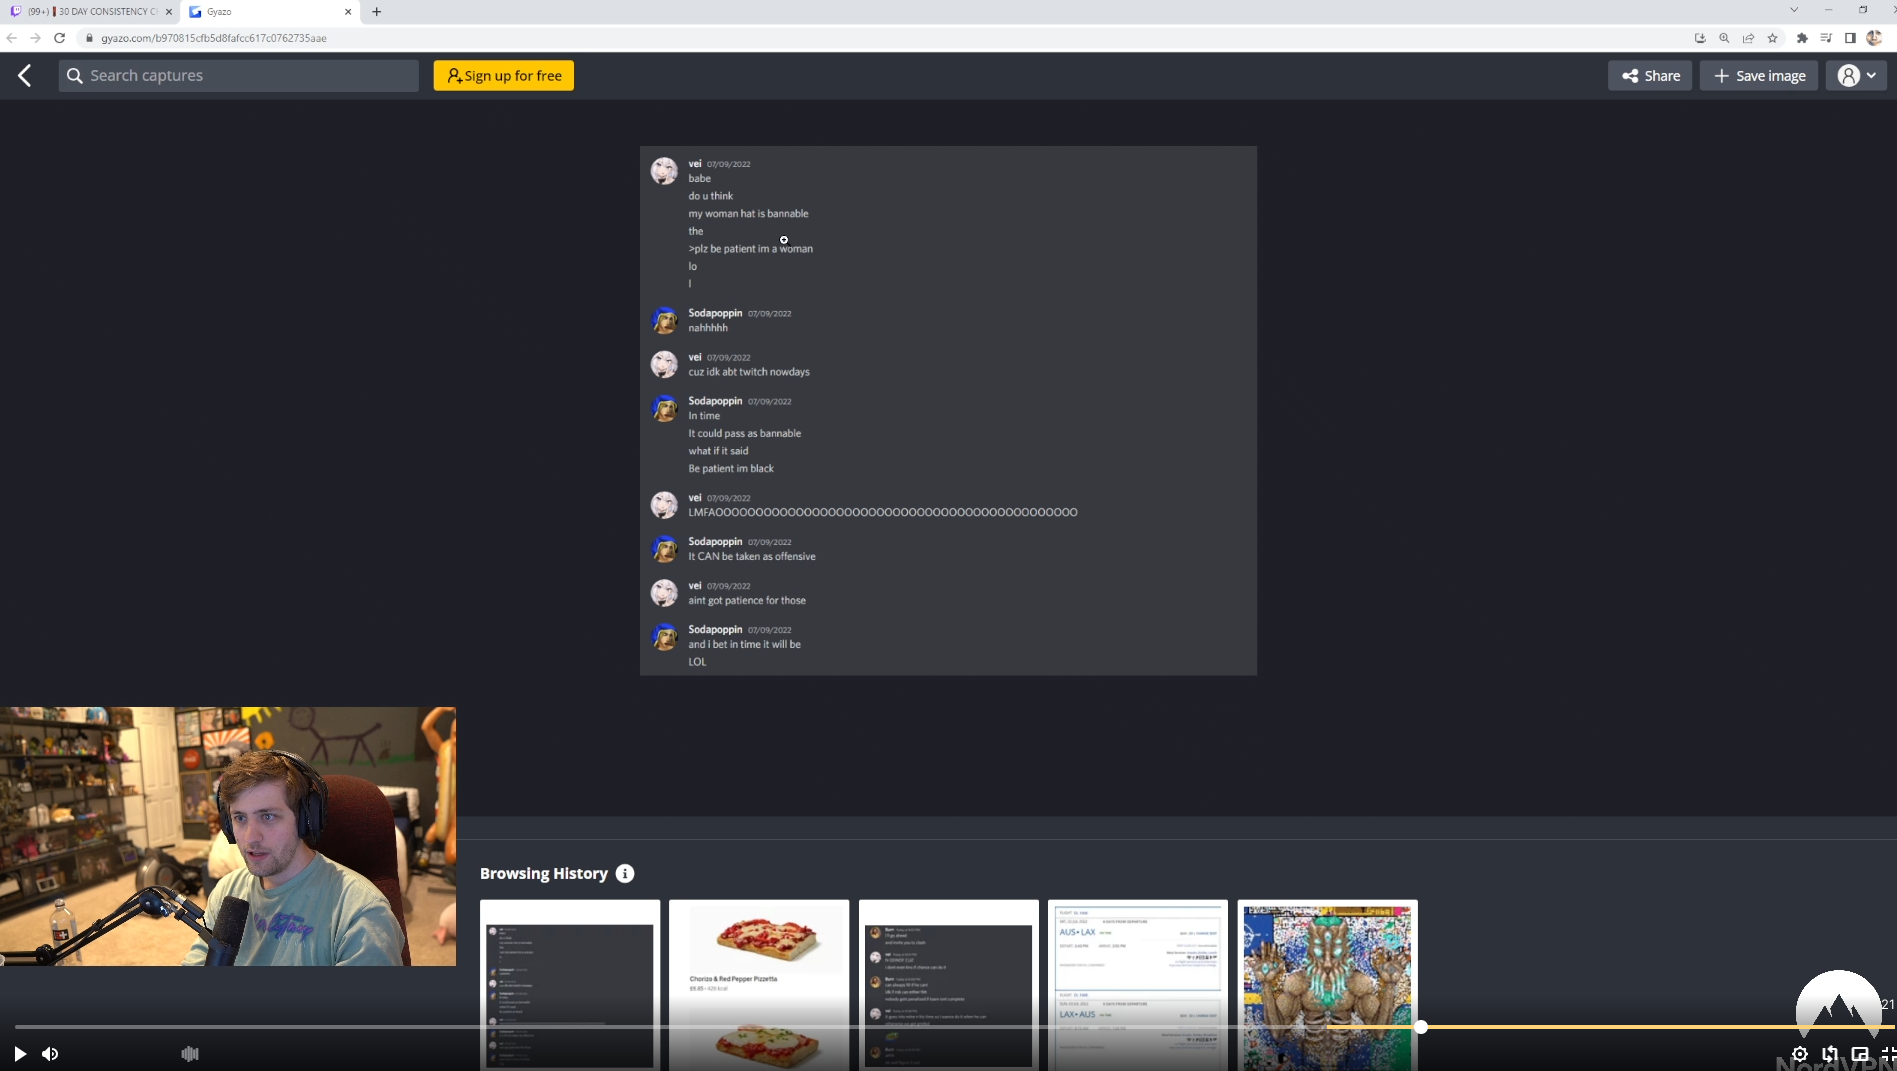
Task: Click the Save image button
Action: pyautogui.click(x=1759, y=76)
